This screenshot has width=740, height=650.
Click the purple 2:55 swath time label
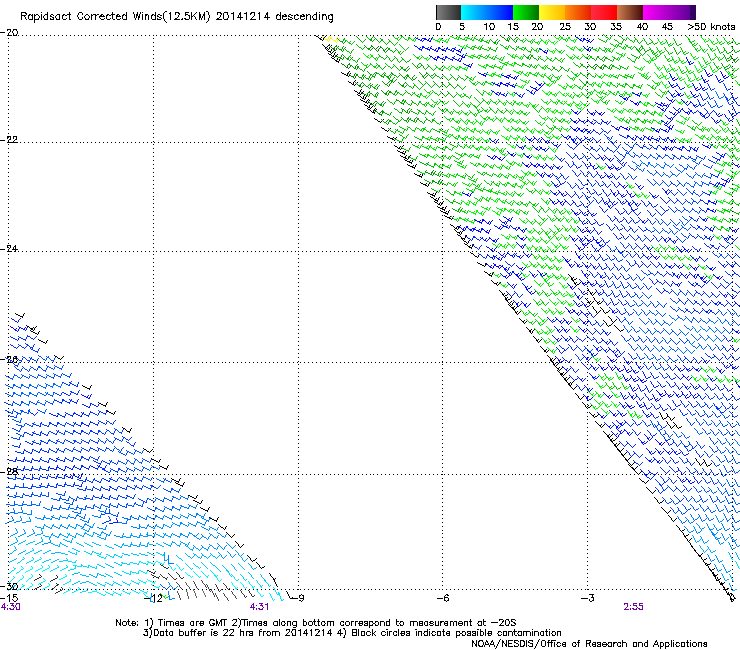click(633, 607)
